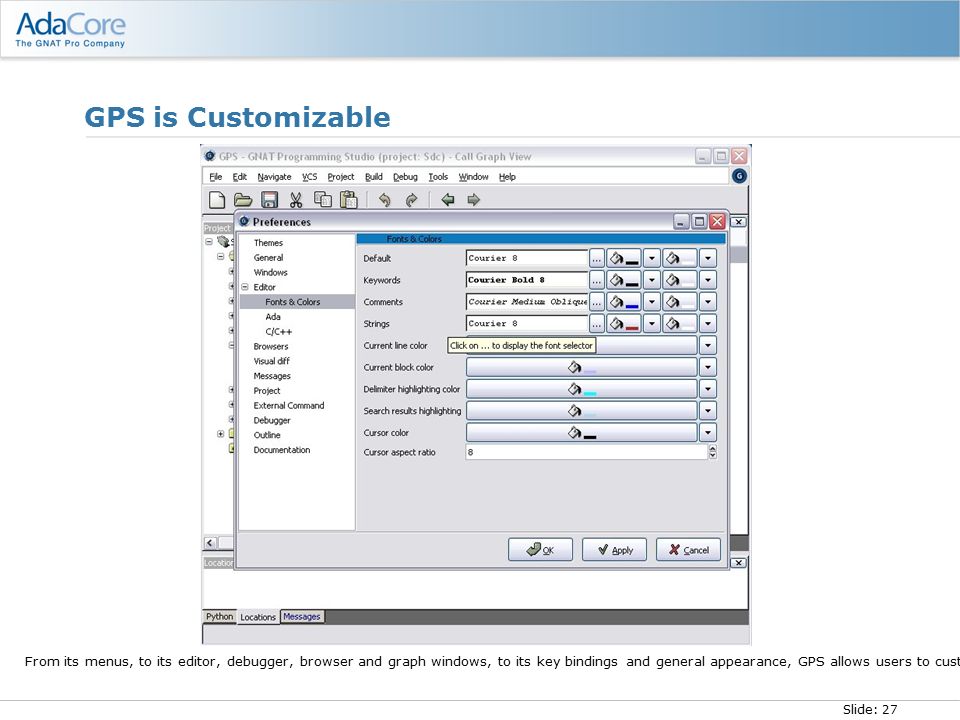Click the Delimiter highlighting color button
This screenshot has height=720, width=960.
[x=582, y=389]
